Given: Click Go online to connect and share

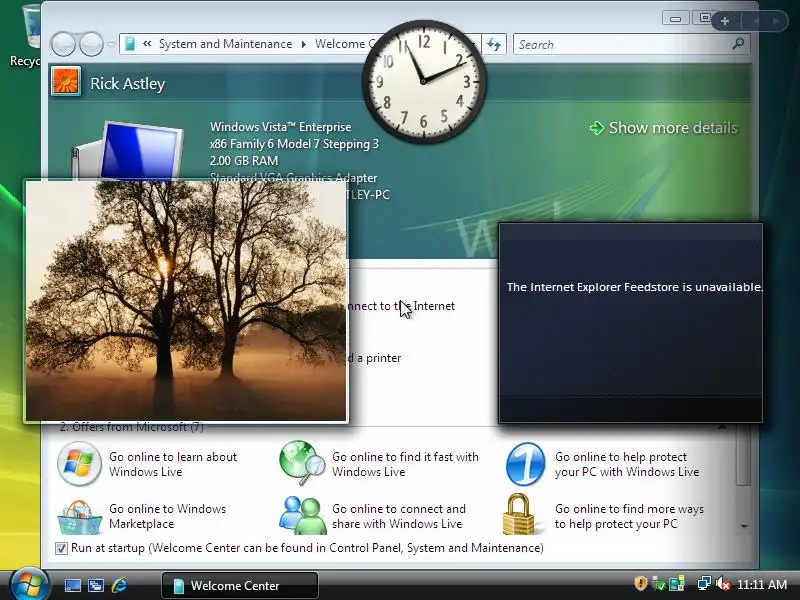Looking at the screenshot, I should coord(398,516).
